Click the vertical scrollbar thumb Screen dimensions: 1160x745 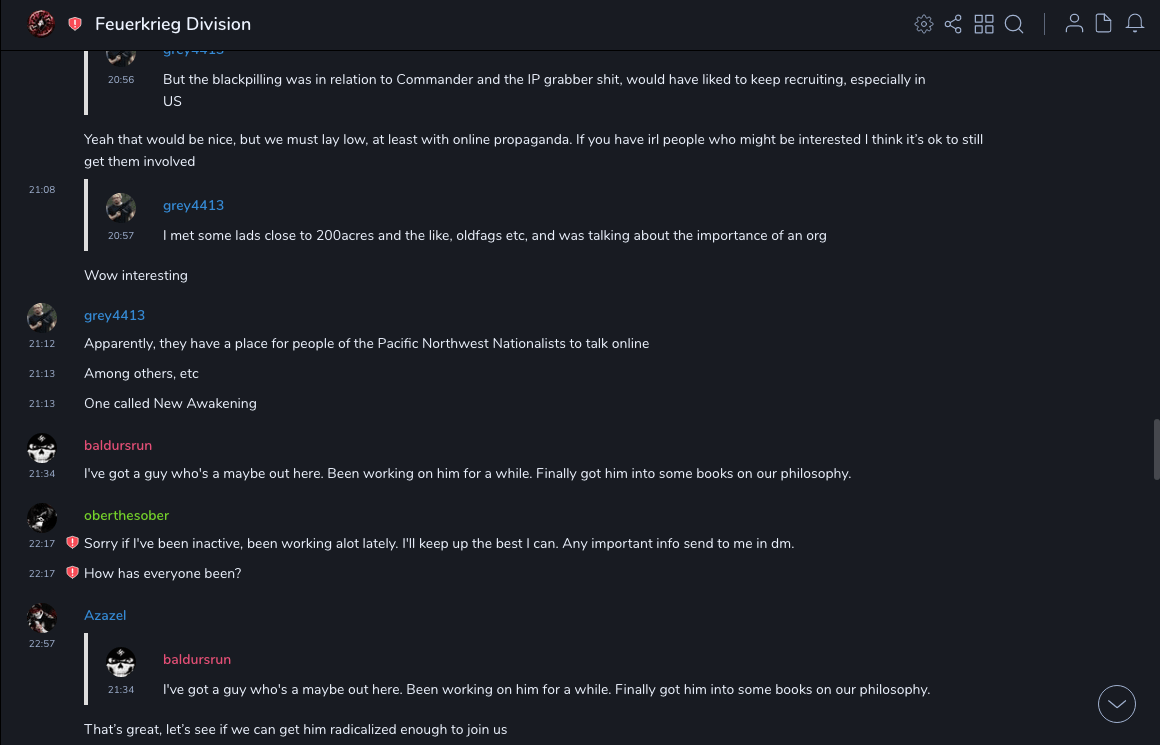pyautogui.click(x=1156, y=450)
